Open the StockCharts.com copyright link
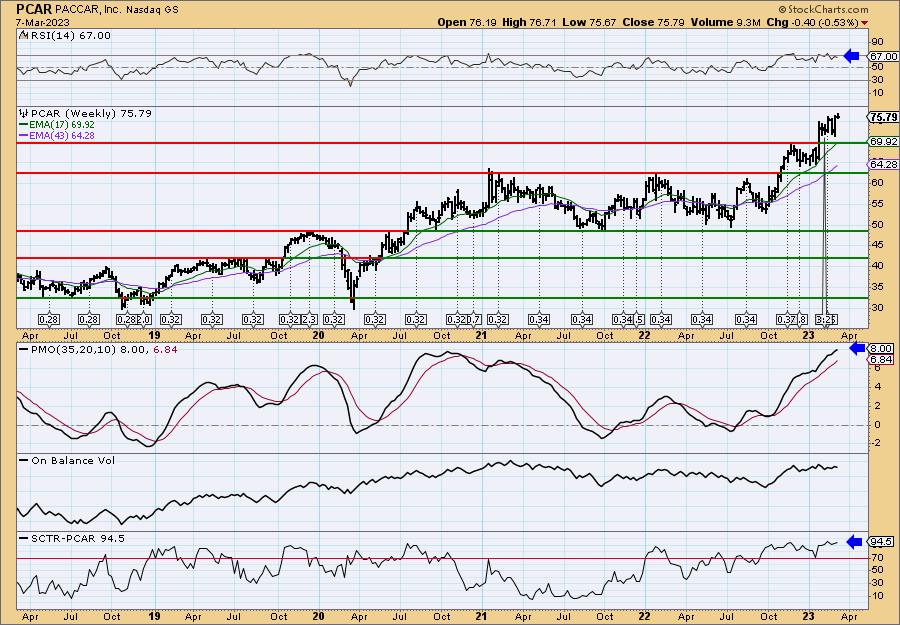 click(x=824, y=9)
